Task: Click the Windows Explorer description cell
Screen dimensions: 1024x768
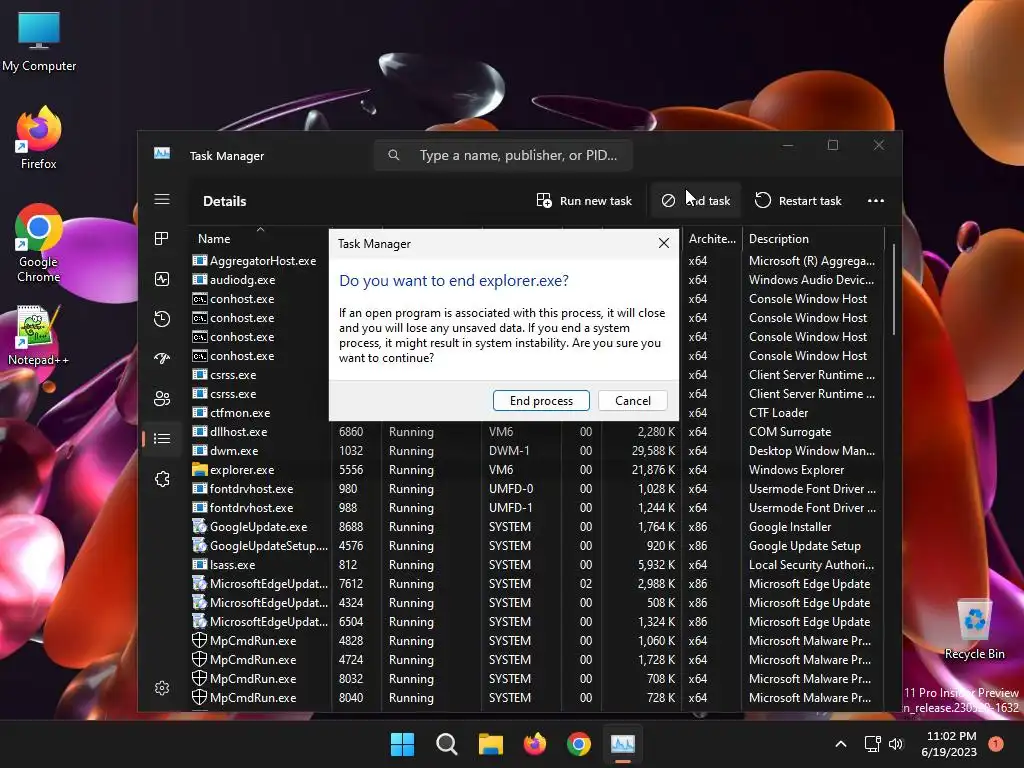Action: click(796, 470)
